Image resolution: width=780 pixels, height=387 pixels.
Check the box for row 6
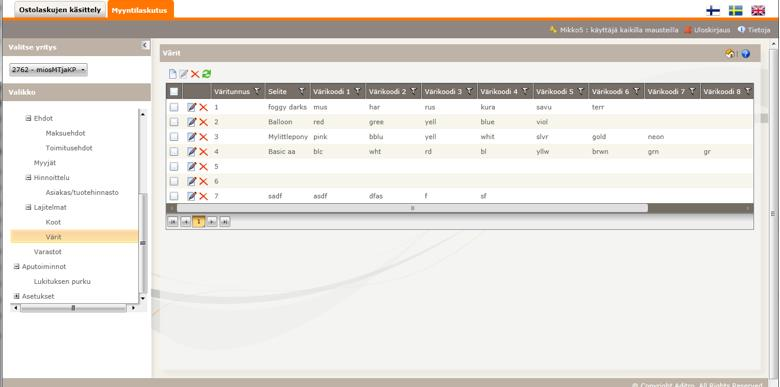[x=174, y=182]
